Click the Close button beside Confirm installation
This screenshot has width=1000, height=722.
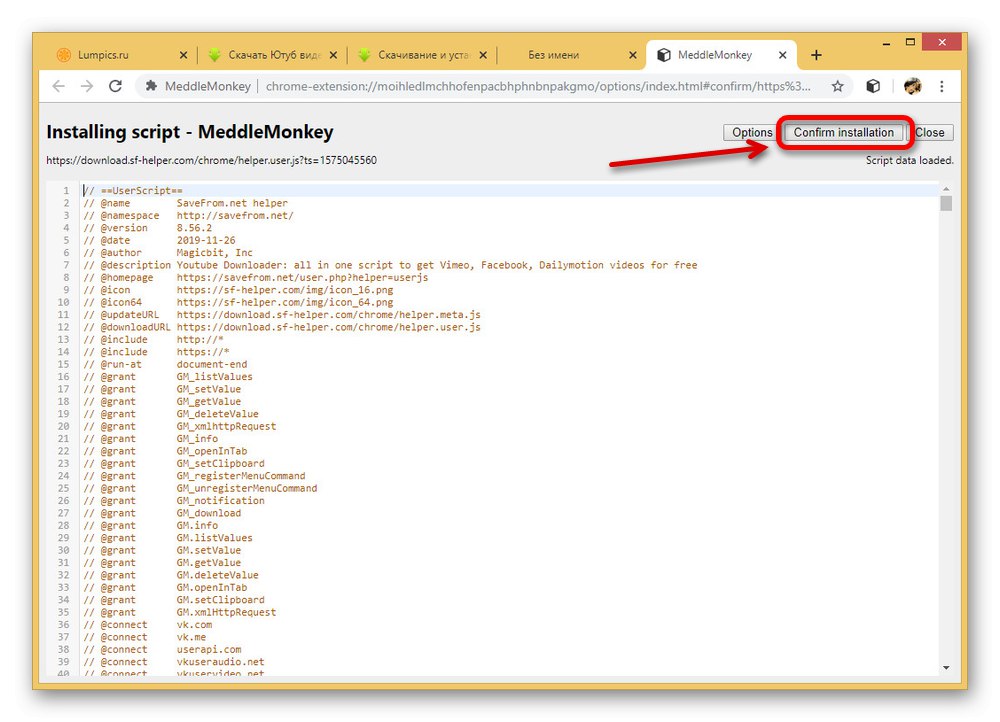930,133
